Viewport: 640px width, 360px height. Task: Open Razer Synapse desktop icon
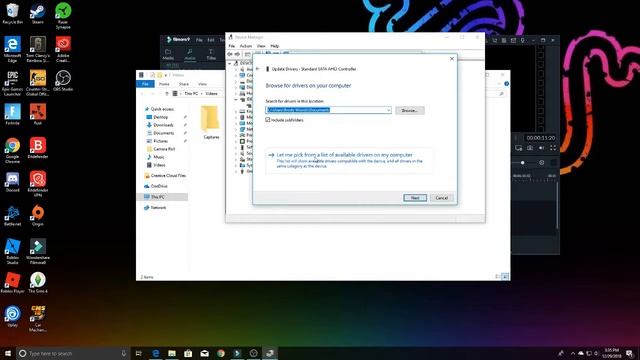coord(63,16)
